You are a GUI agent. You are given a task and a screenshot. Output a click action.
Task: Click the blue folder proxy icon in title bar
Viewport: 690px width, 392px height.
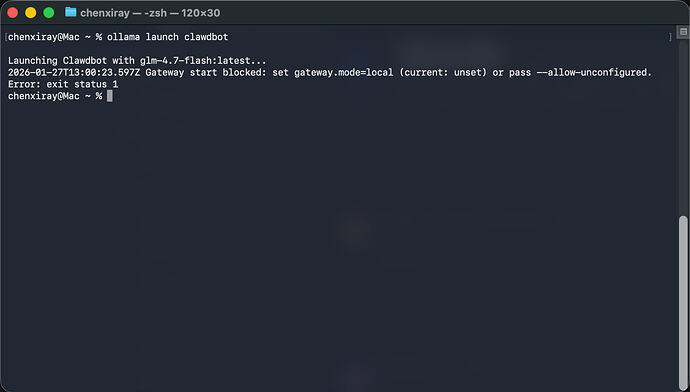(x=70, y=12)
